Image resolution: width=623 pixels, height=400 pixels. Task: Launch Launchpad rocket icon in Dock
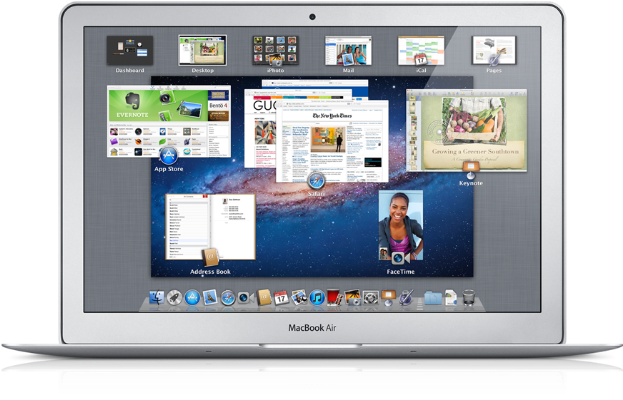[174, 297]
